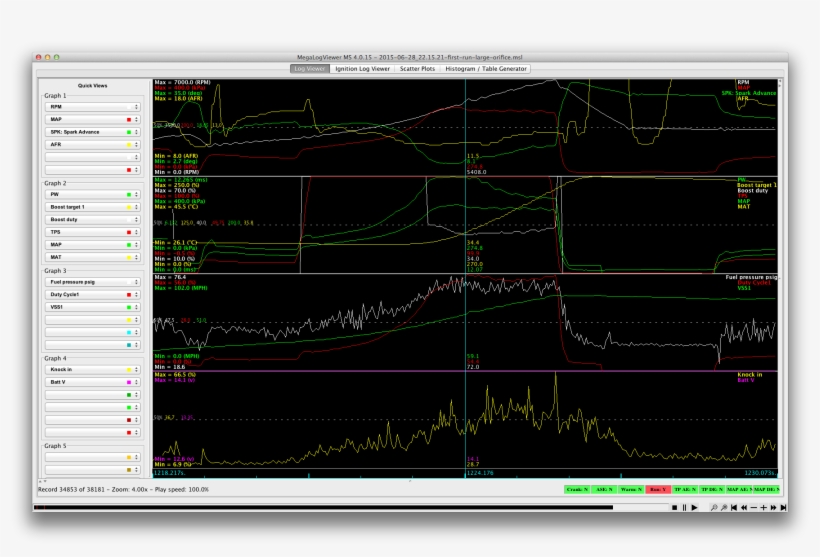Screen dimensions: 820x557
Task: Click the 1218.217s start time label
Action: click(169, 473)
